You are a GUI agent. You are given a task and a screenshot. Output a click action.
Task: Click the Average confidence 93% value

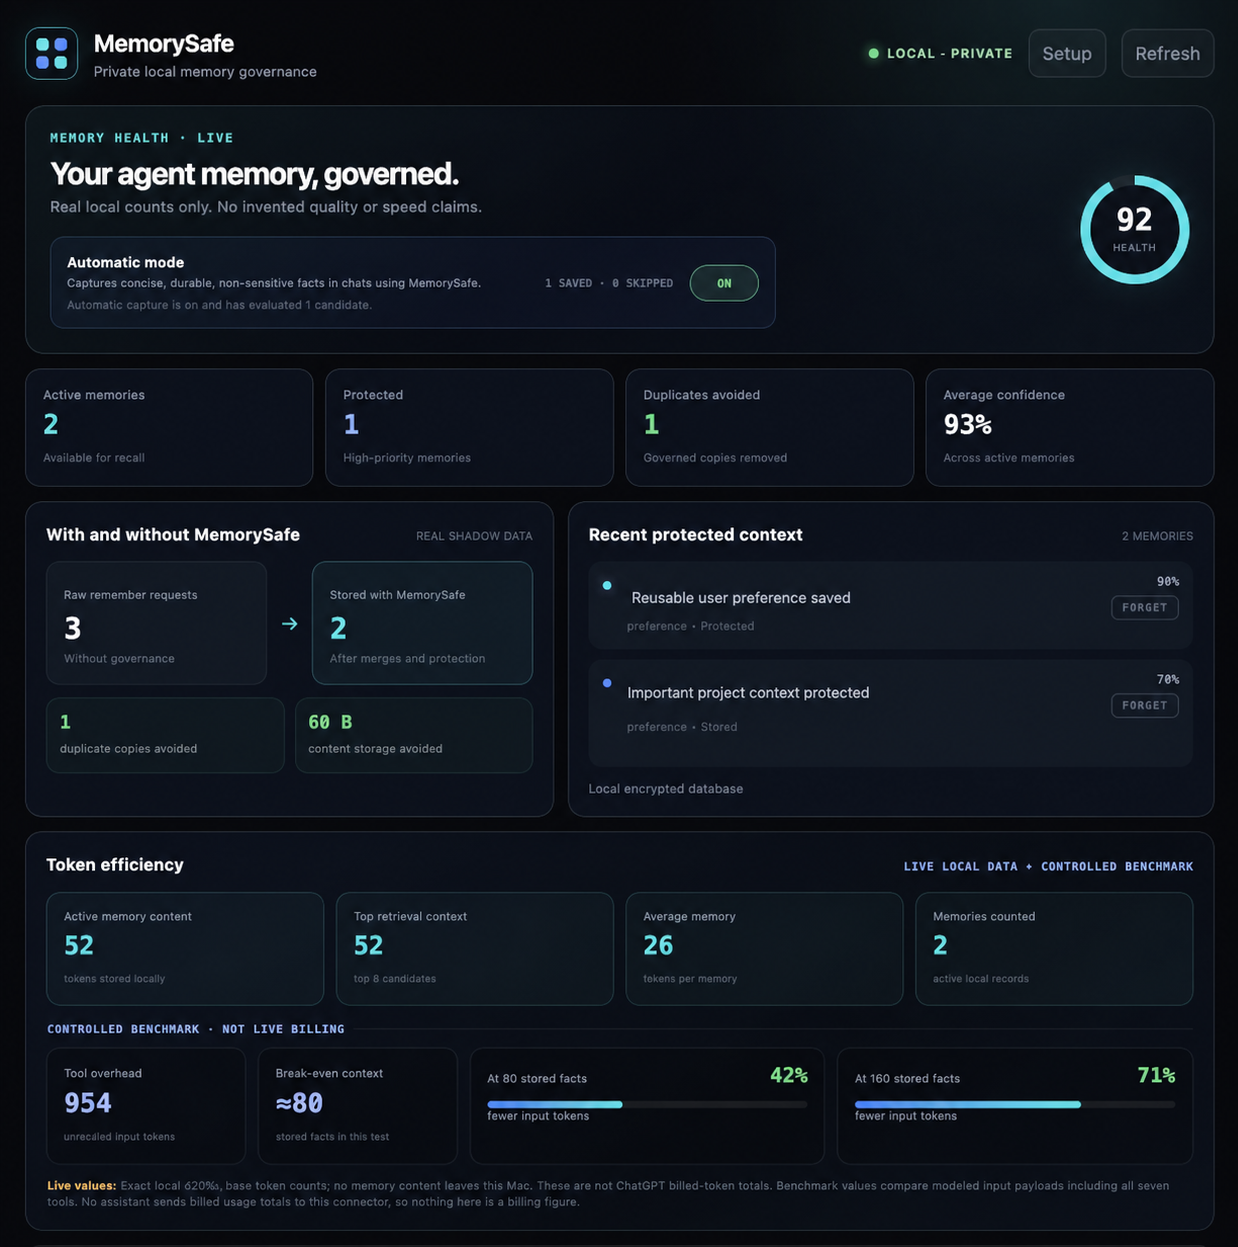click(x=967, y=425)
